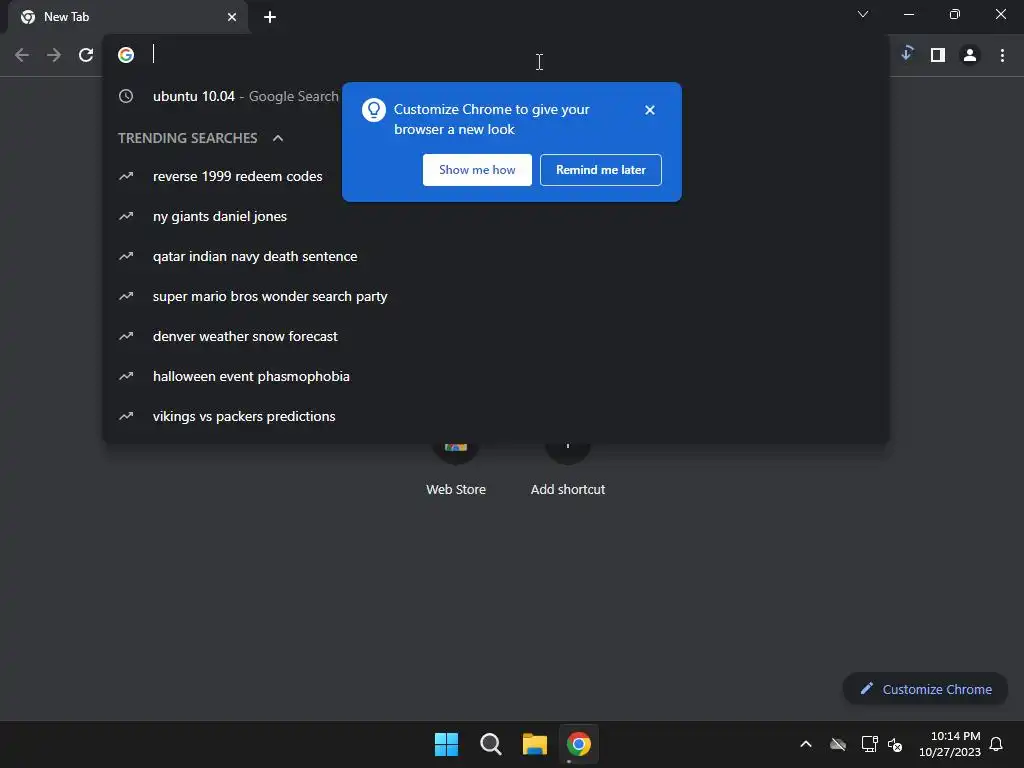Open the Chrome update download icon

point(906,54)
